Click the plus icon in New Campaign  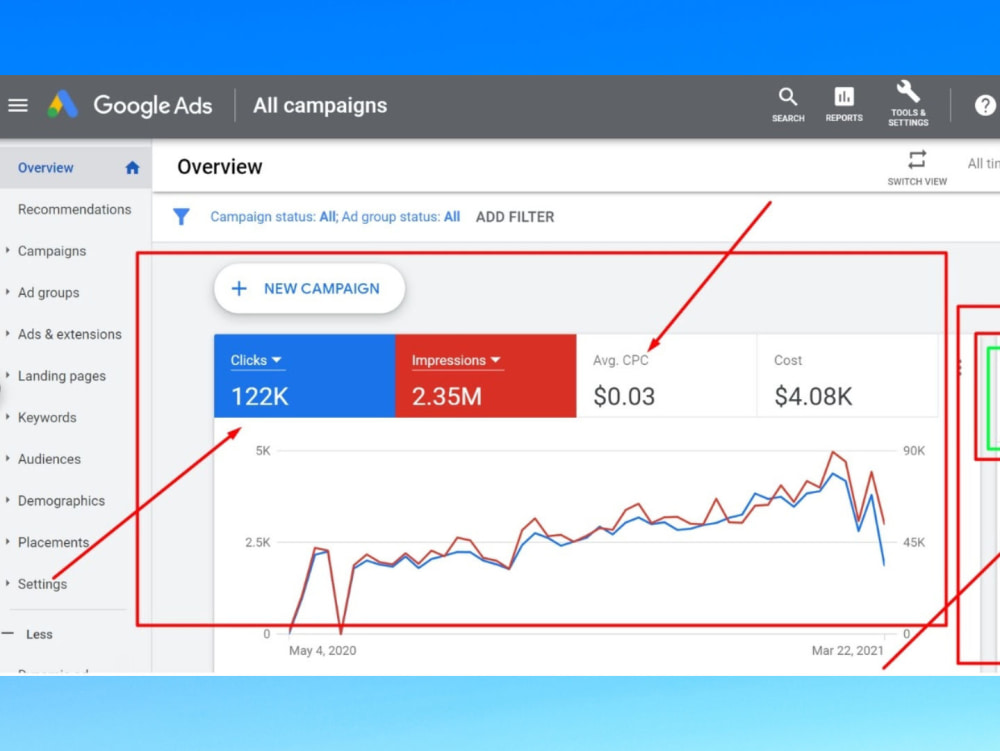click(x=239, y=289)
